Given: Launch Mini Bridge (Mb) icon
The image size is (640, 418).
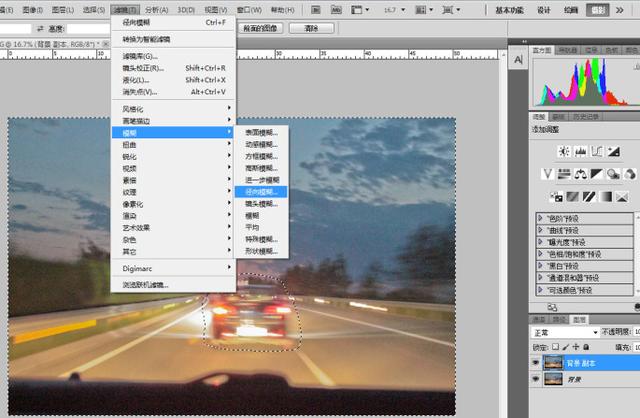Looking at the screenshot, I should (336, 9).
